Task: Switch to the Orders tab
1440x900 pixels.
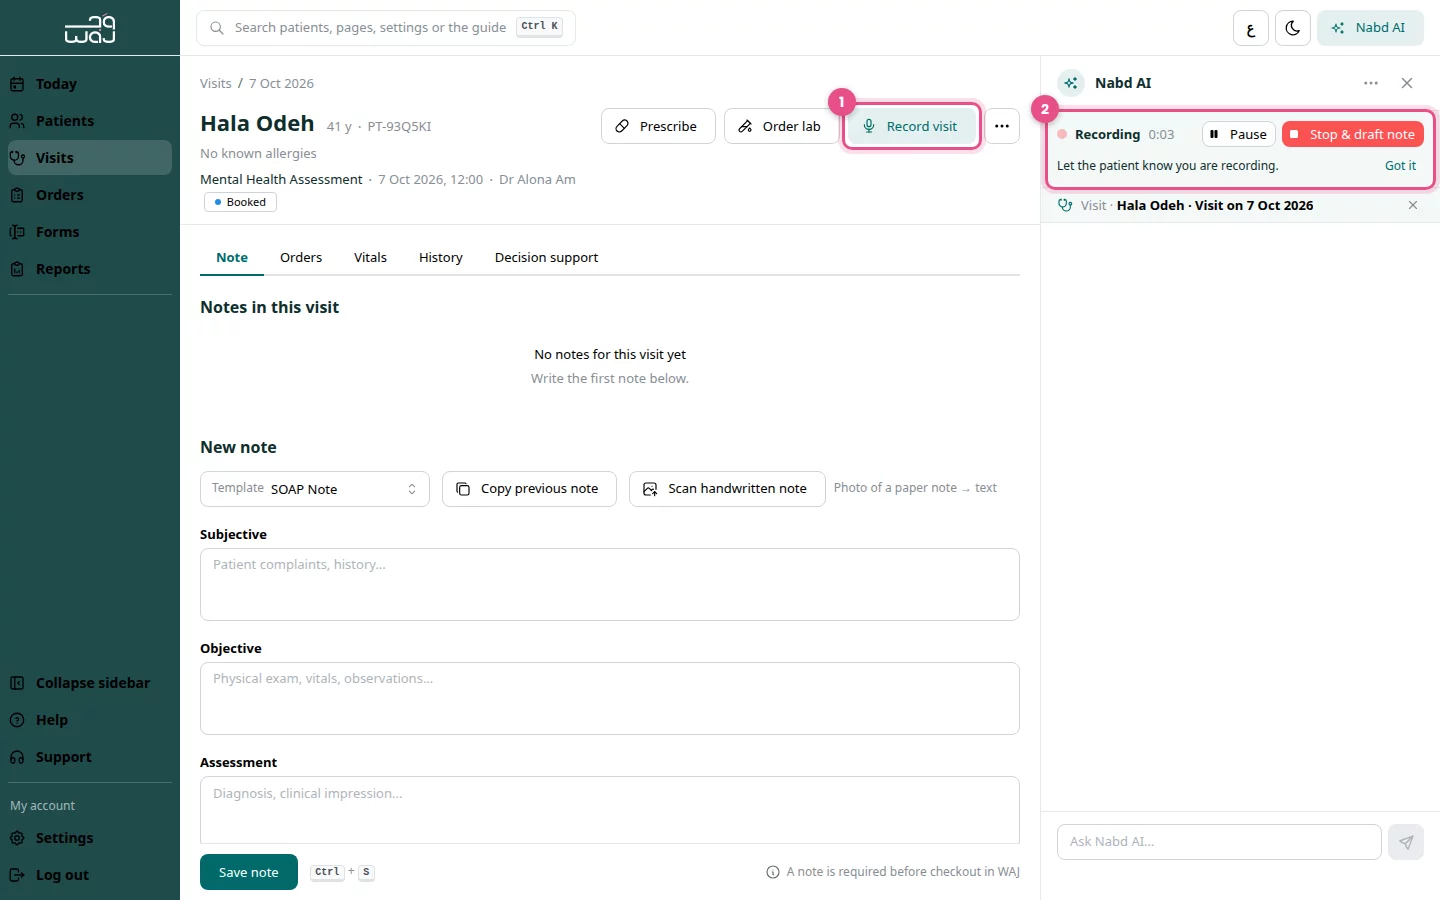Action: (301, 257)
